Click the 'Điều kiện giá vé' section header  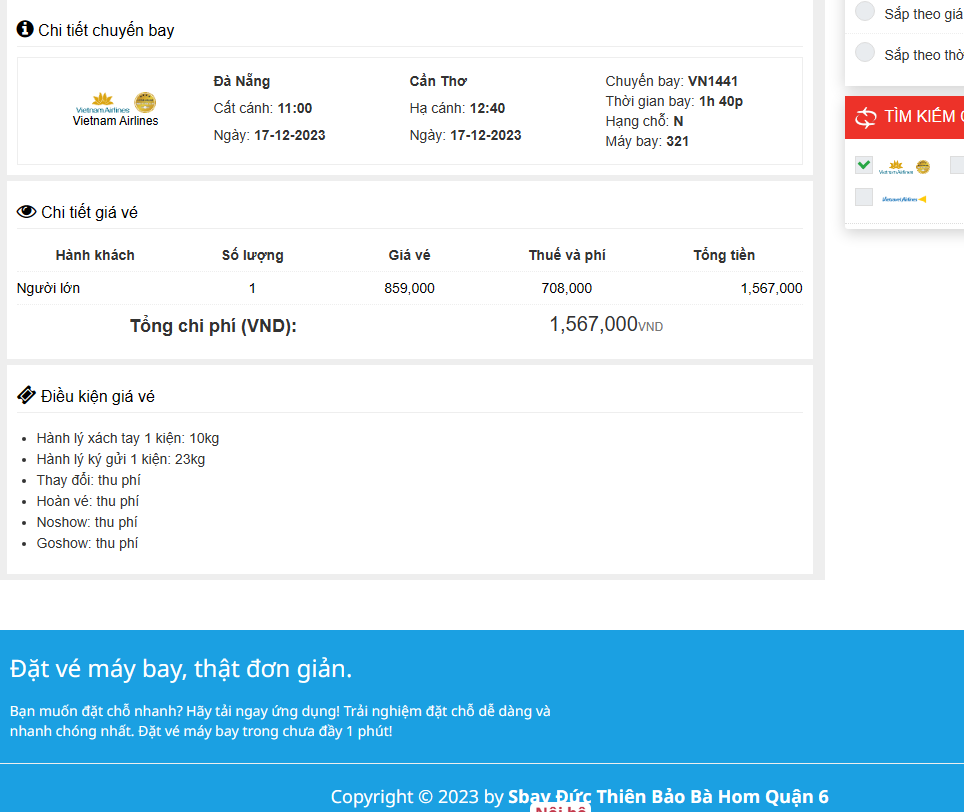click(98, 396)
